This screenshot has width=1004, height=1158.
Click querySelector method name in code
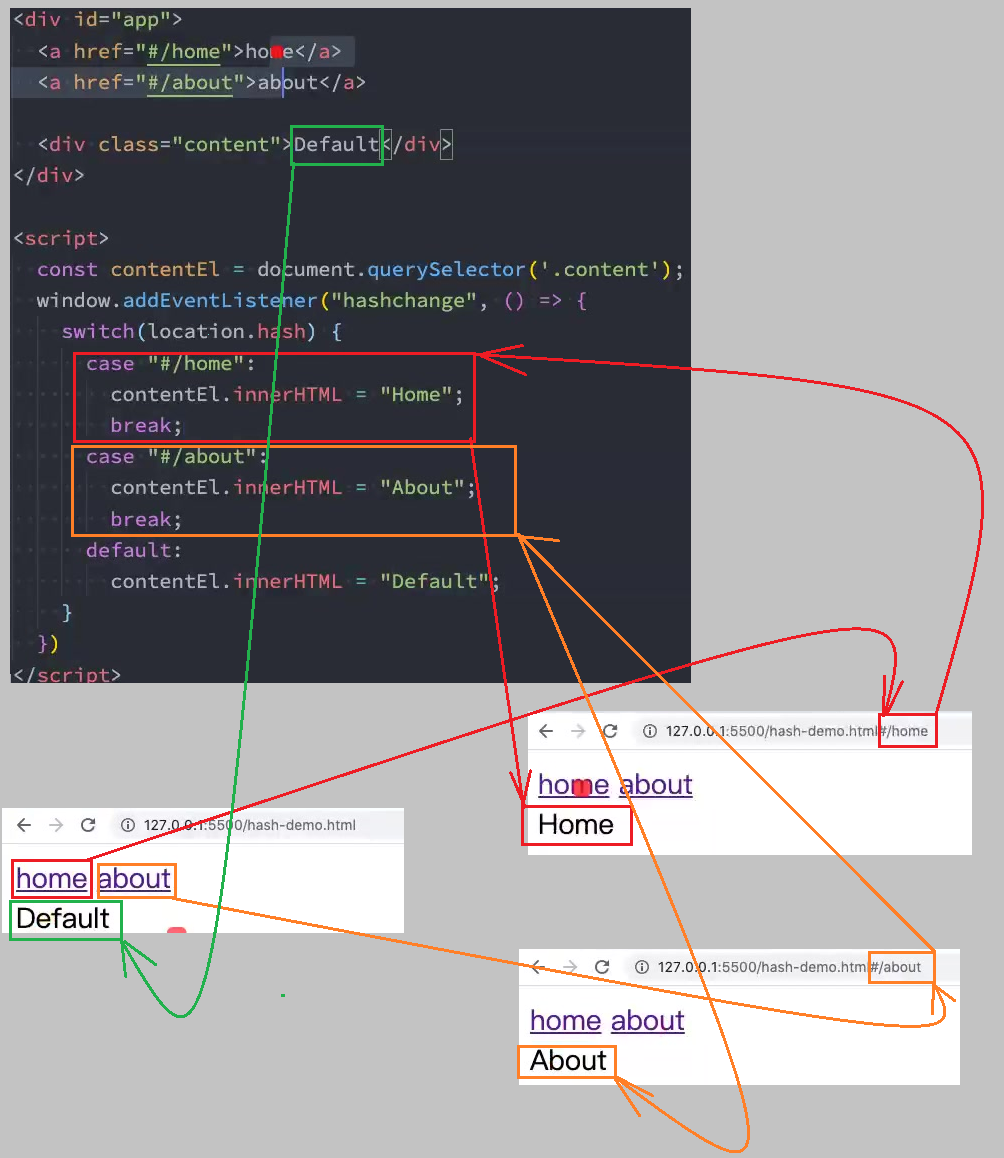446,270
